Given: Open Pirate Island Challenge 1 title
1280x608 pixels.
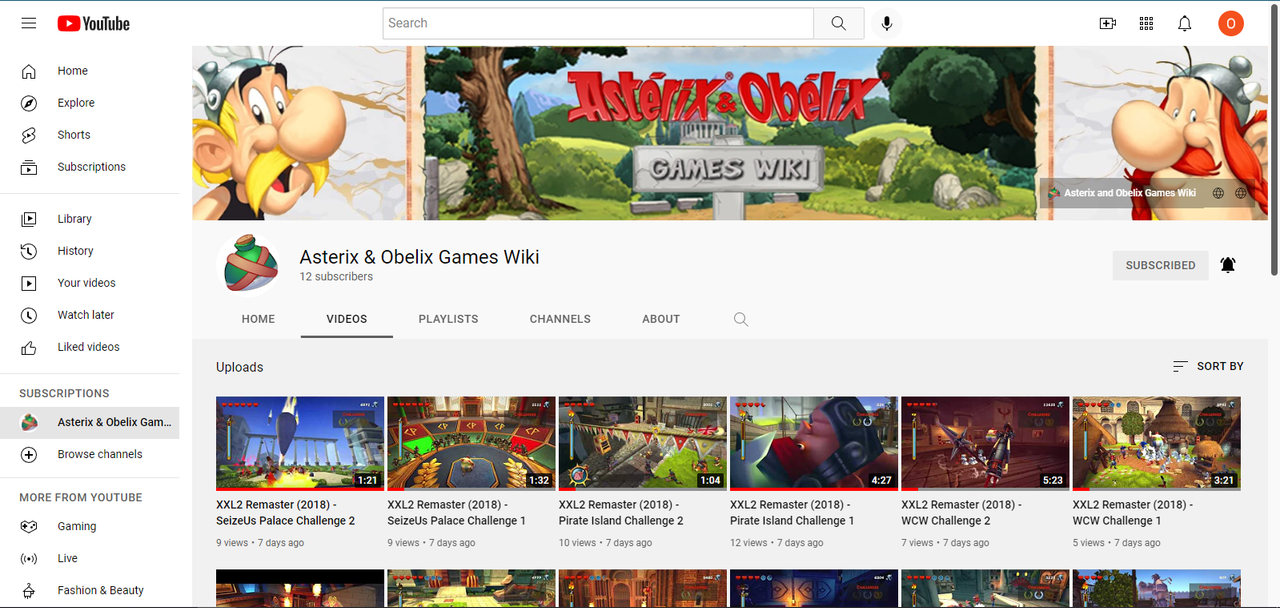Looking at the screenshot, I should click(x=793, y=513).
